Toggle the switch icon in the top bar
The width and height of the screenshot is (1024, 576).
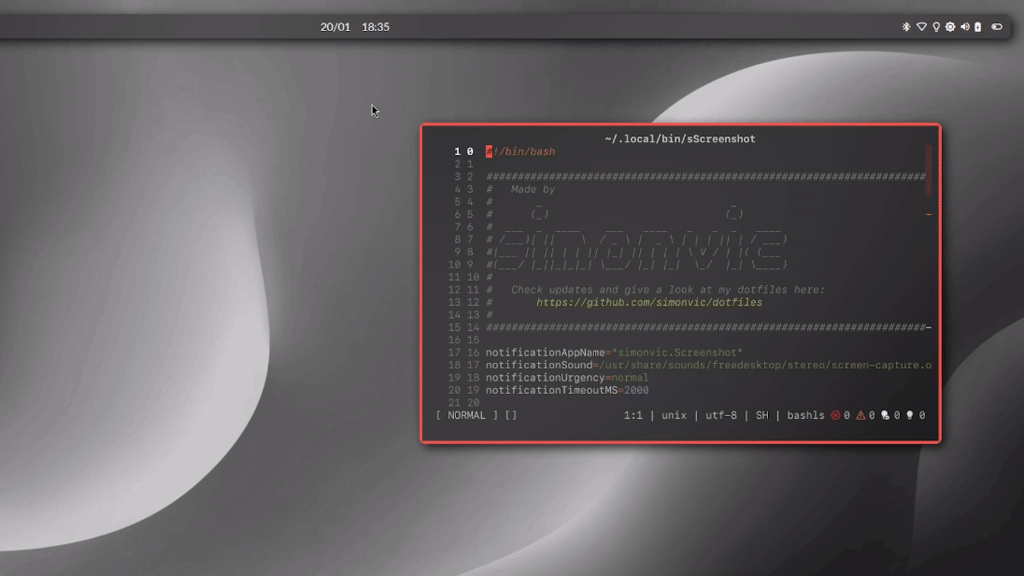[997, 27]
